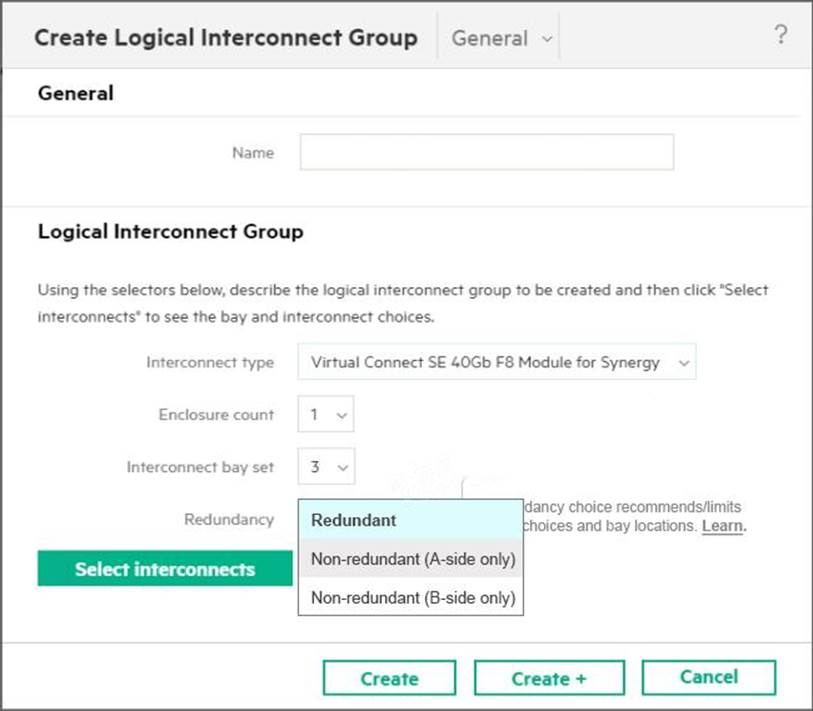Cancel the dialog
Image resolution: width=813 pixels, height=711 pixels.
(708, 677)
